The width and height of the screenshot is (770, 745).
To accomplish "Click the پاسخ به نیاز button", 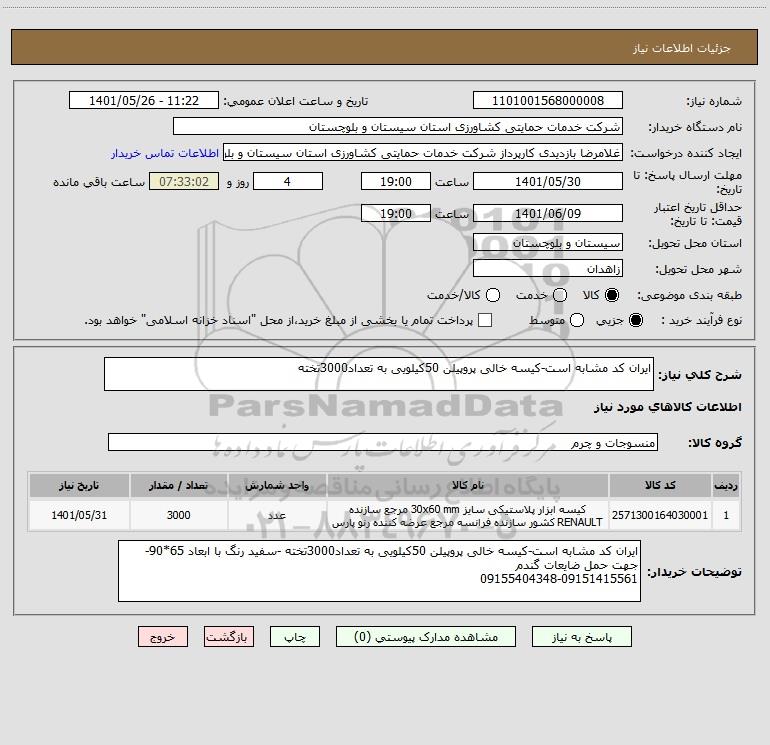I will [x=582, y=637].
